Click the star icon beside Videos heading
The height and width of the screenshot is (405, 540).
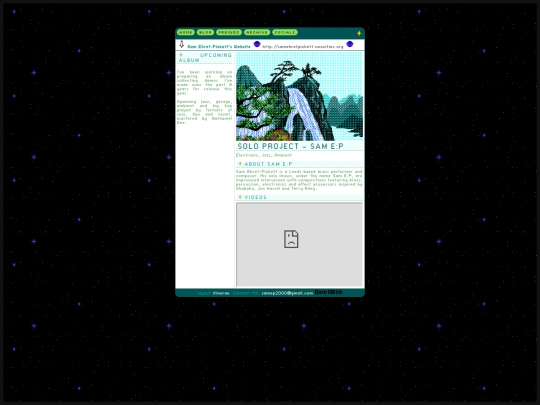[x=240, y=197]
